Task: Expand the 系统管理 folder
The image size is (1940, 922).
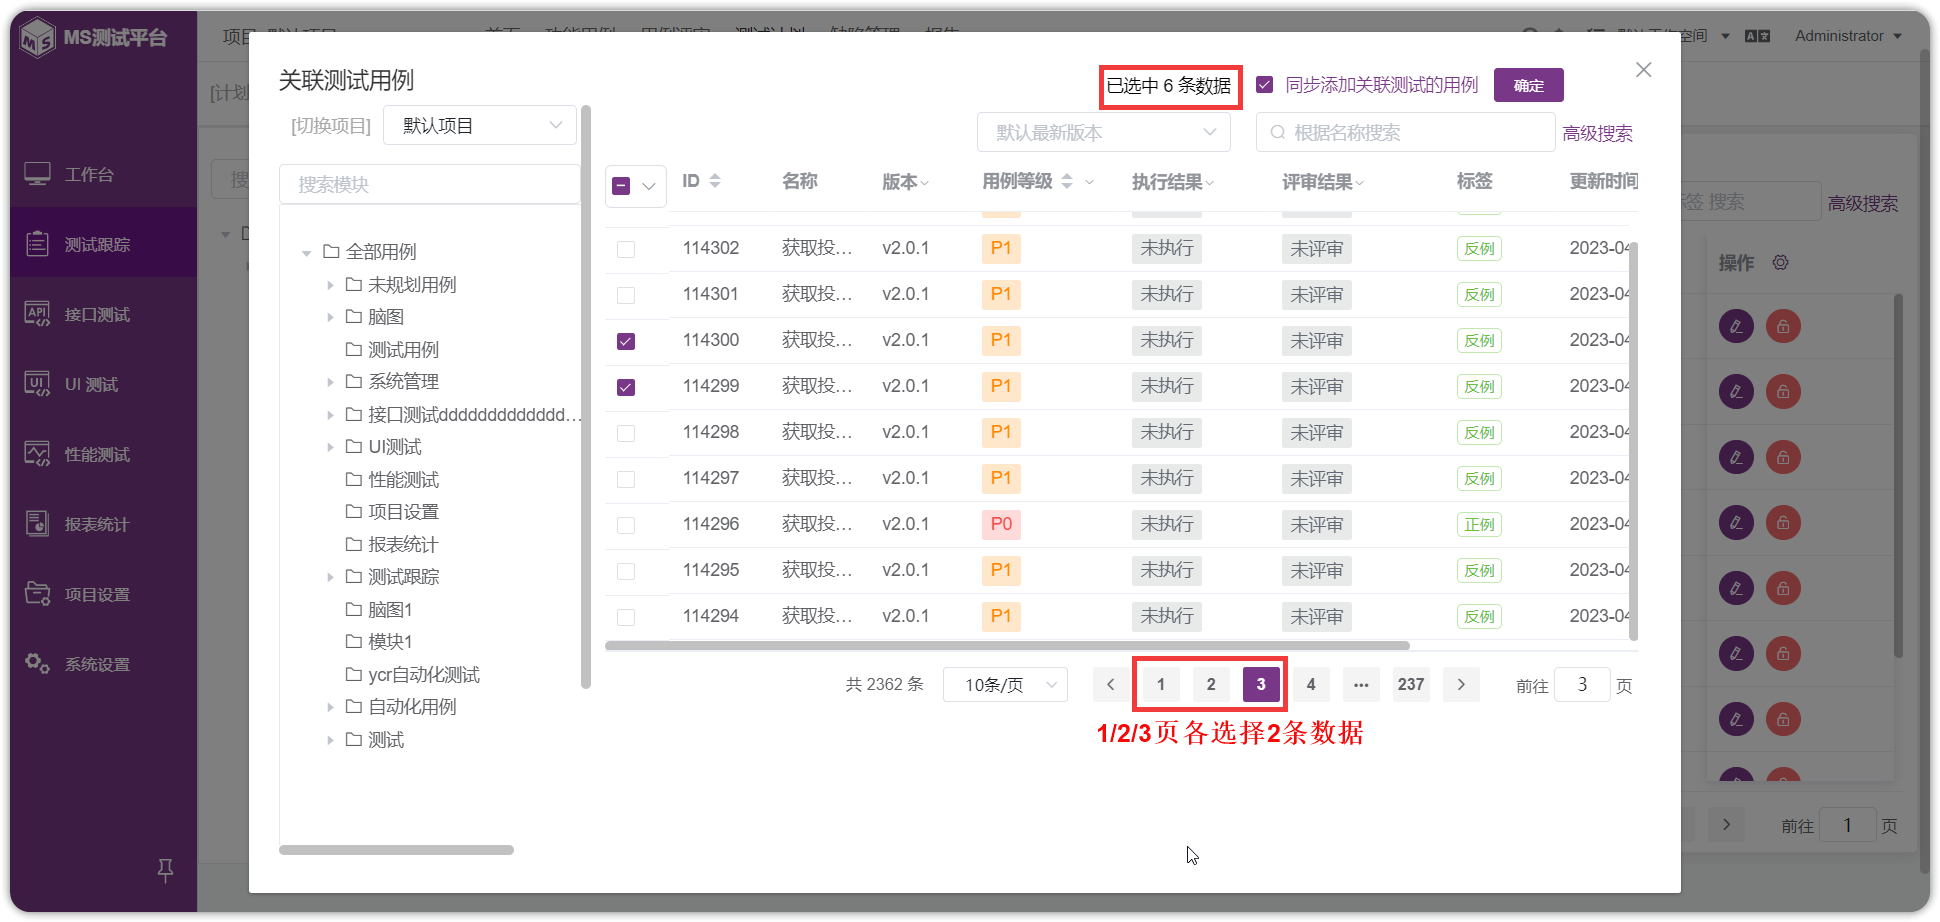Action: click(x=330, y=382)
